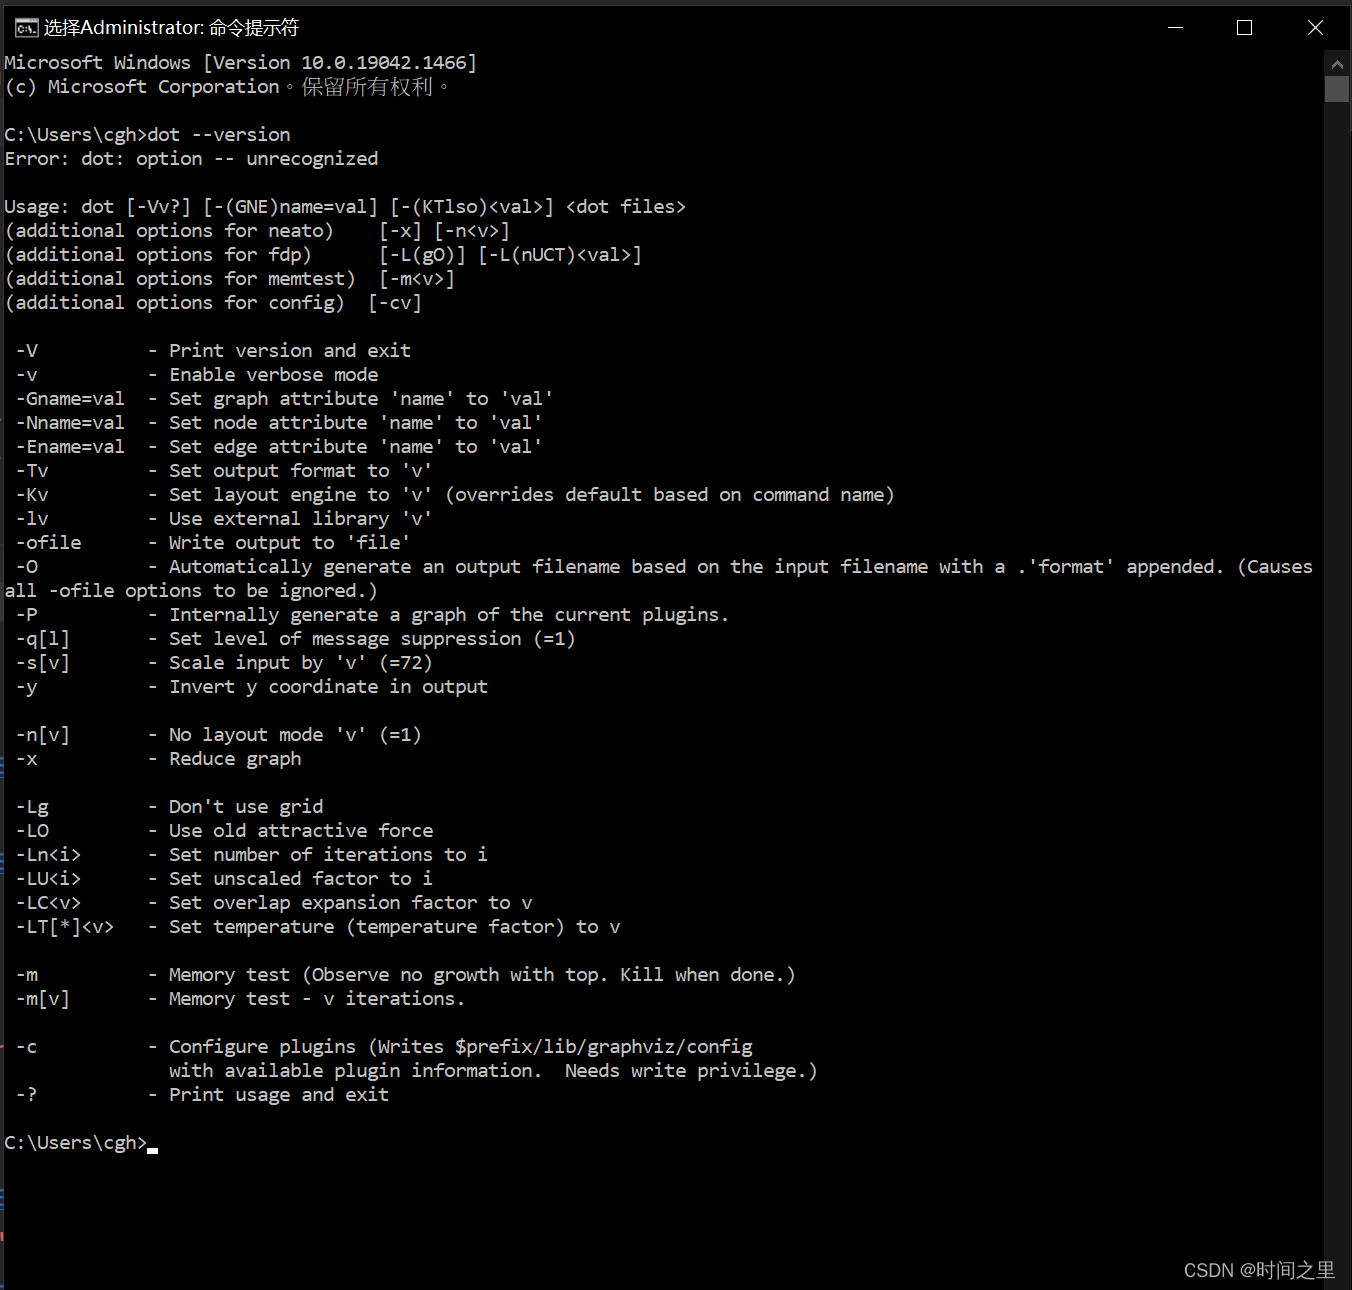Click 'with available plugin information' line

tap(493, 1071)
